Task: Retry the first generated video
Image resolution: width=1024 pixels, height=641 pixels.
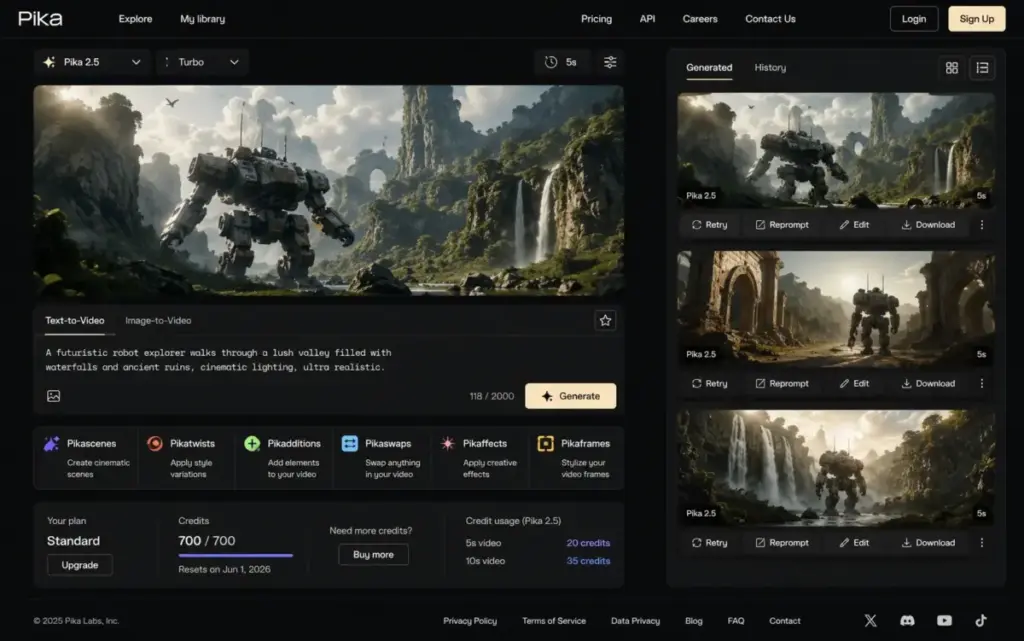Action: 709,225
